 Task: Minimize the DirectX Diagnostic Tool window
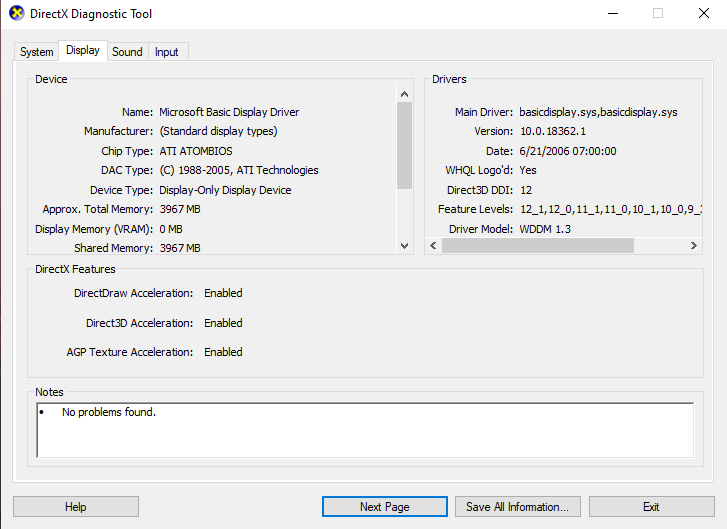tap(613, 13)
